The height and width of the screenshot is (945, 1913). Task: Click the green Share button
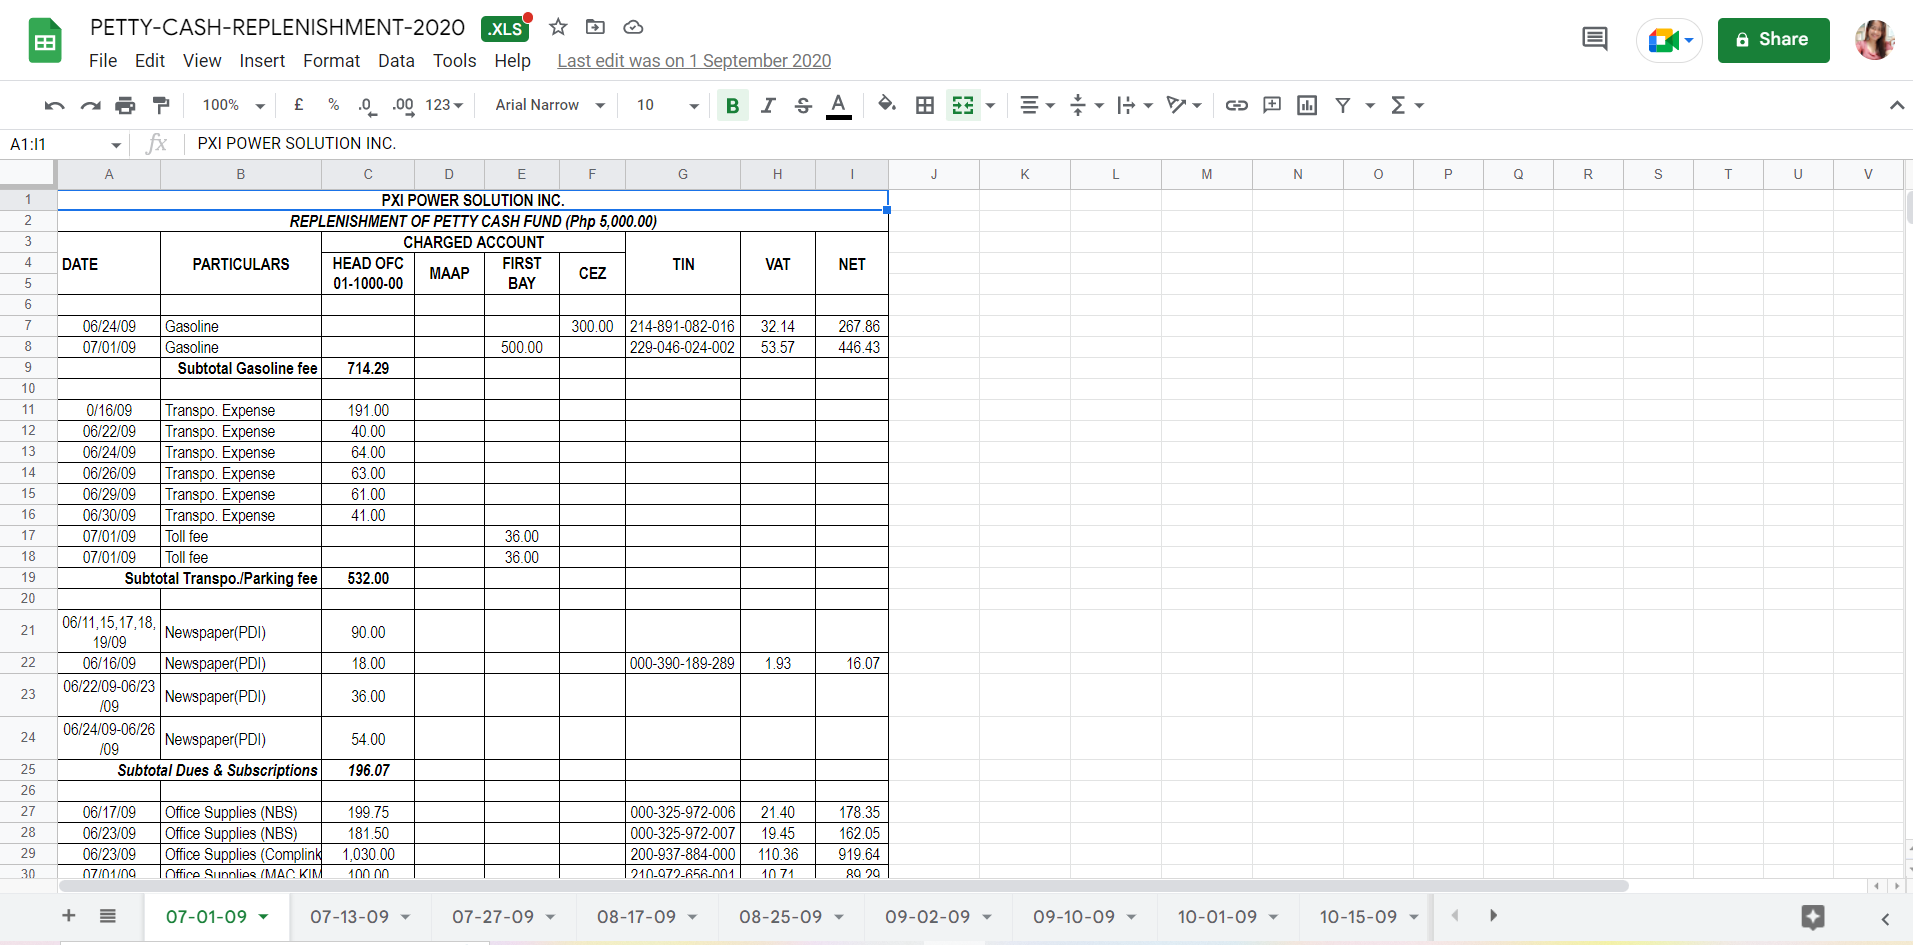(x=1773, y=40)
